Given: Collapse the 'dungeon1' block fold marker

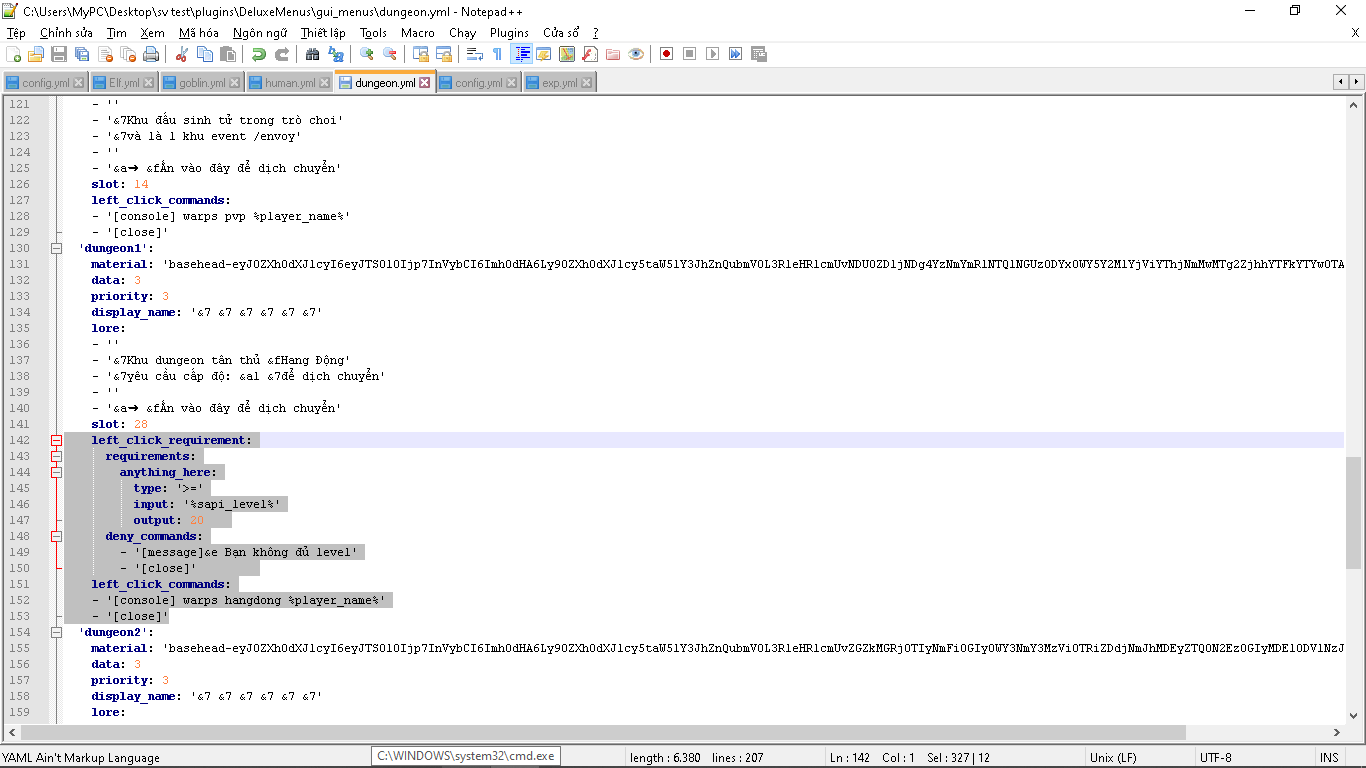Looking at the screenshot, I should tap(57, 248).
